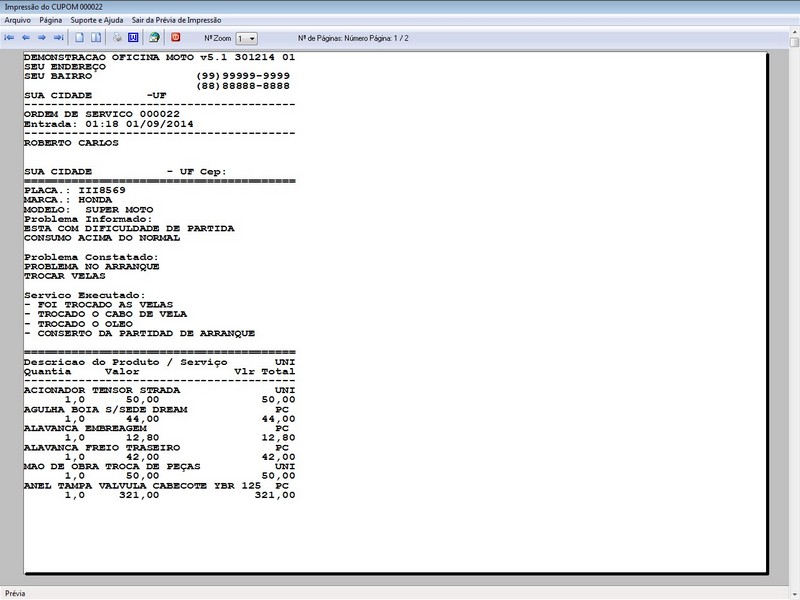Click the printer icon in toolbar
The width and height of the screenshot is (800, 600).
coord(117,38)
